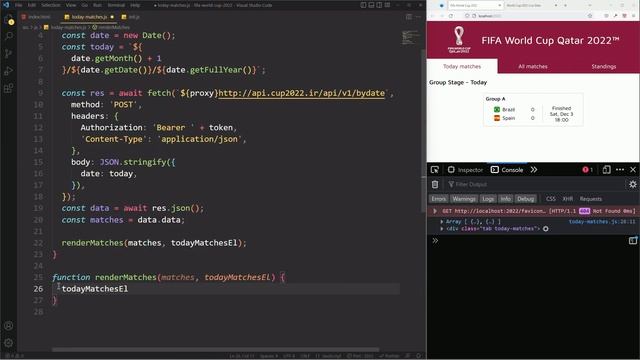This screenshot has width=640, height=360.
Task: Open Run and Debug in the activity bar
Action: 9,71
